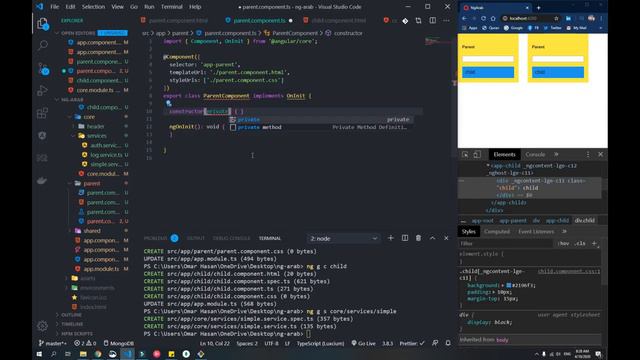Switch to the DEBUG CONSOLE tab
The image size is (640, 360).
coord(231,238)
